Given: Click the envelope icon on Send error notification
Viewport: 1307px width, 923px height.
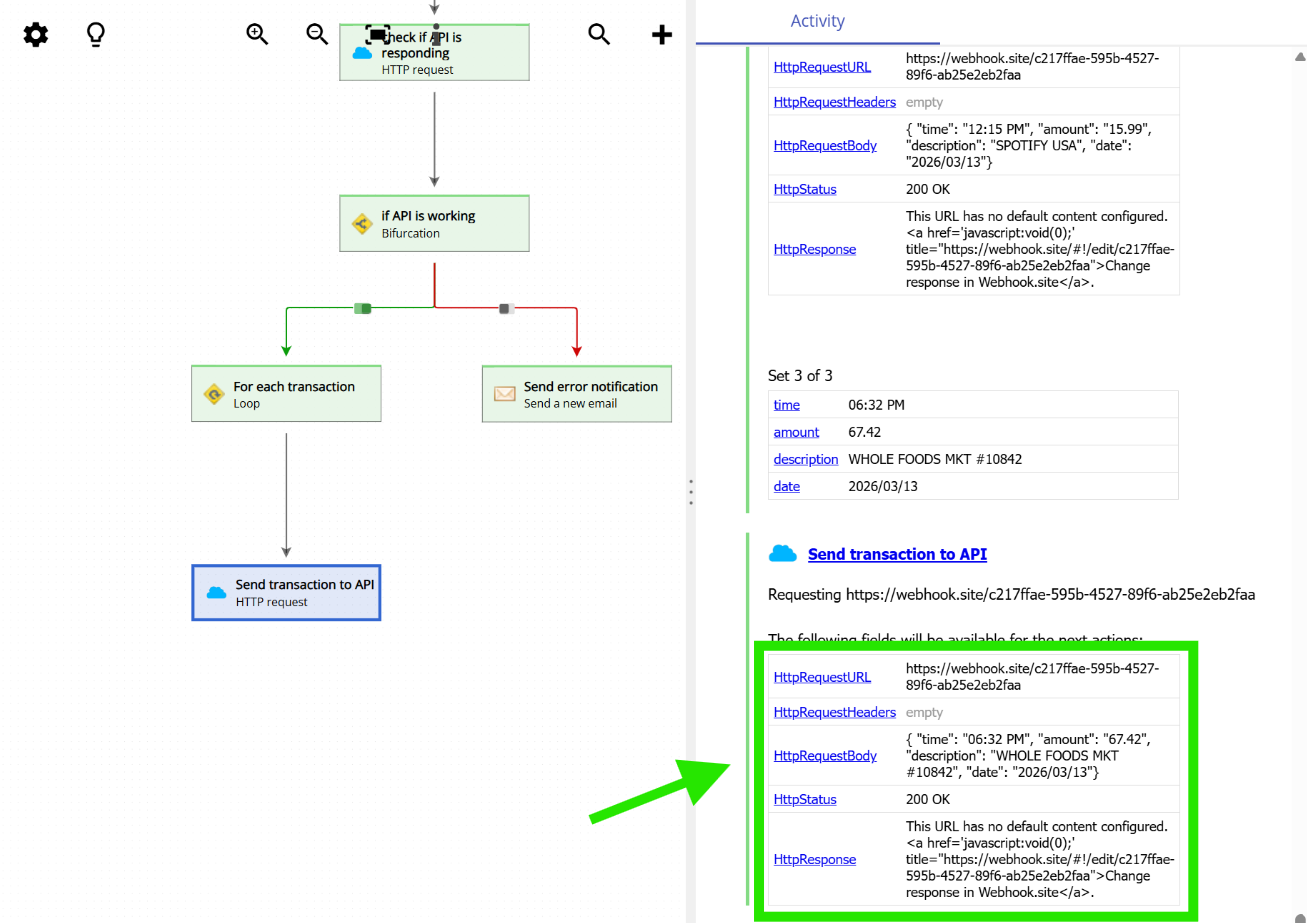Looking at the screenshot, I should 505,394.
